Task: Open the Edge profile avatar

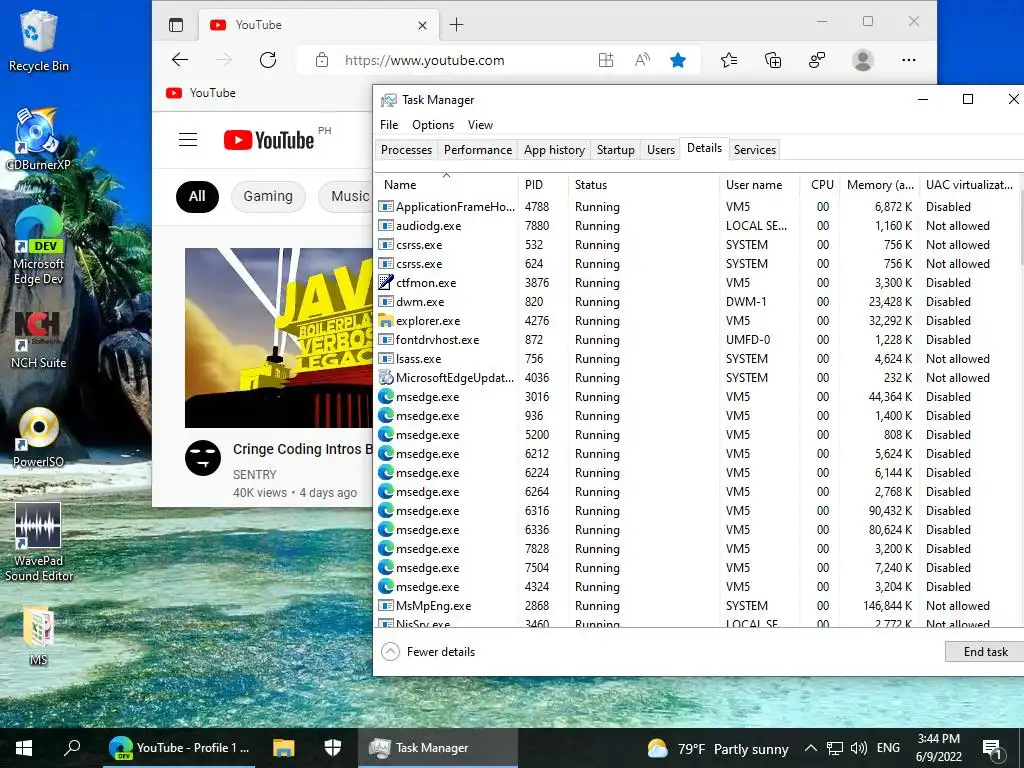Action: click(863, 60)
